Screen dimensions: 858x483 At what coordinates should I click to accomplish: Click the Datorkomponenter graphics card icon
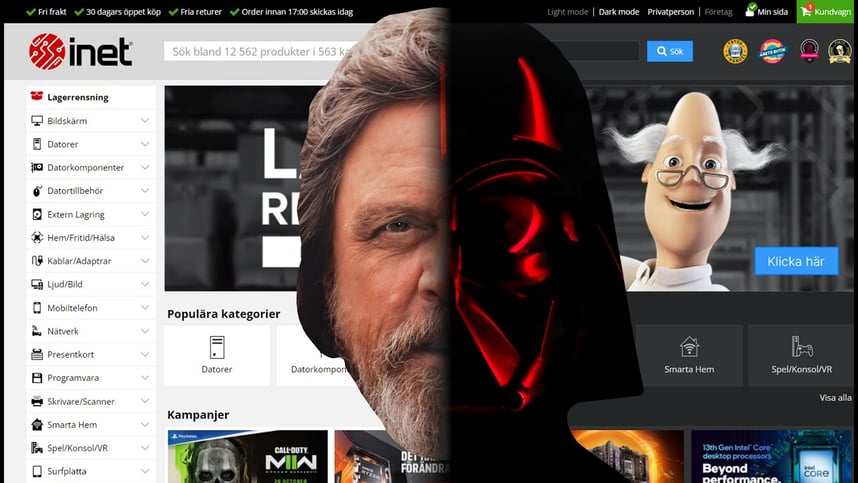click(37, 167)
